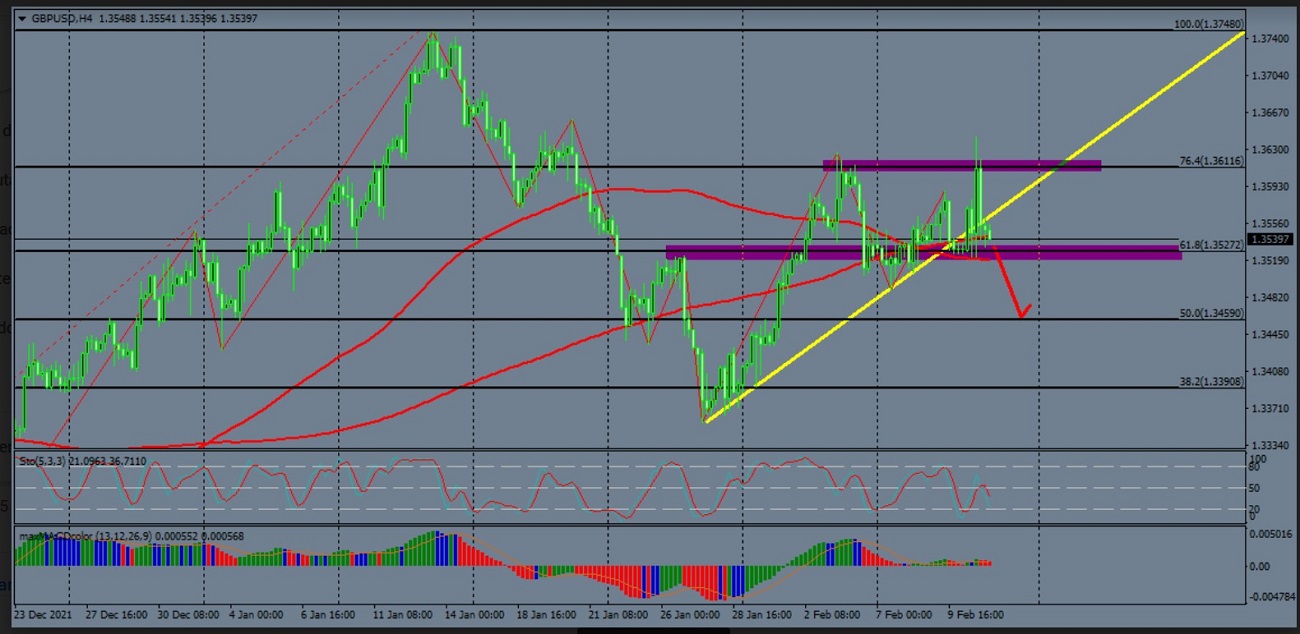The image size is (1300, 634).
Task: Select the 76.4 (1.36116) Fibonacci label
Action: point(1211,160)
